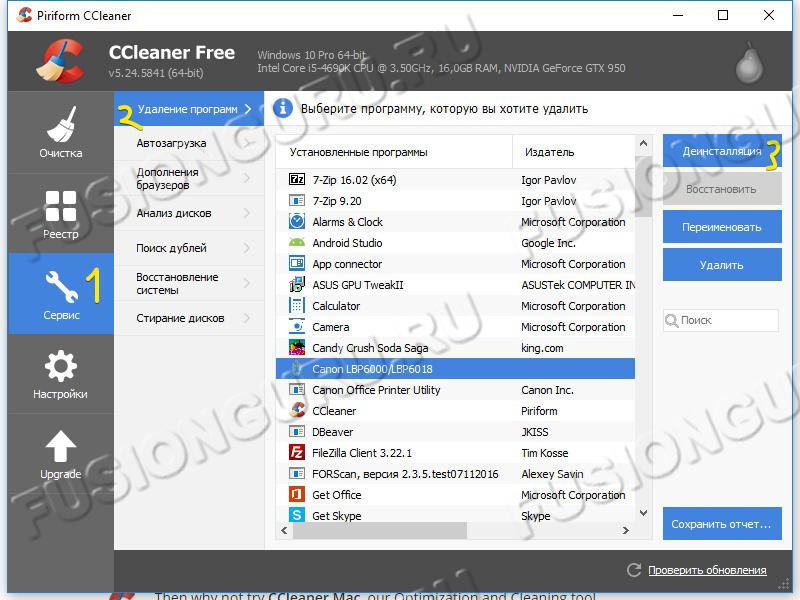
Task: Click the Upgrade arrow icon
Action: [x=61, y=446]
